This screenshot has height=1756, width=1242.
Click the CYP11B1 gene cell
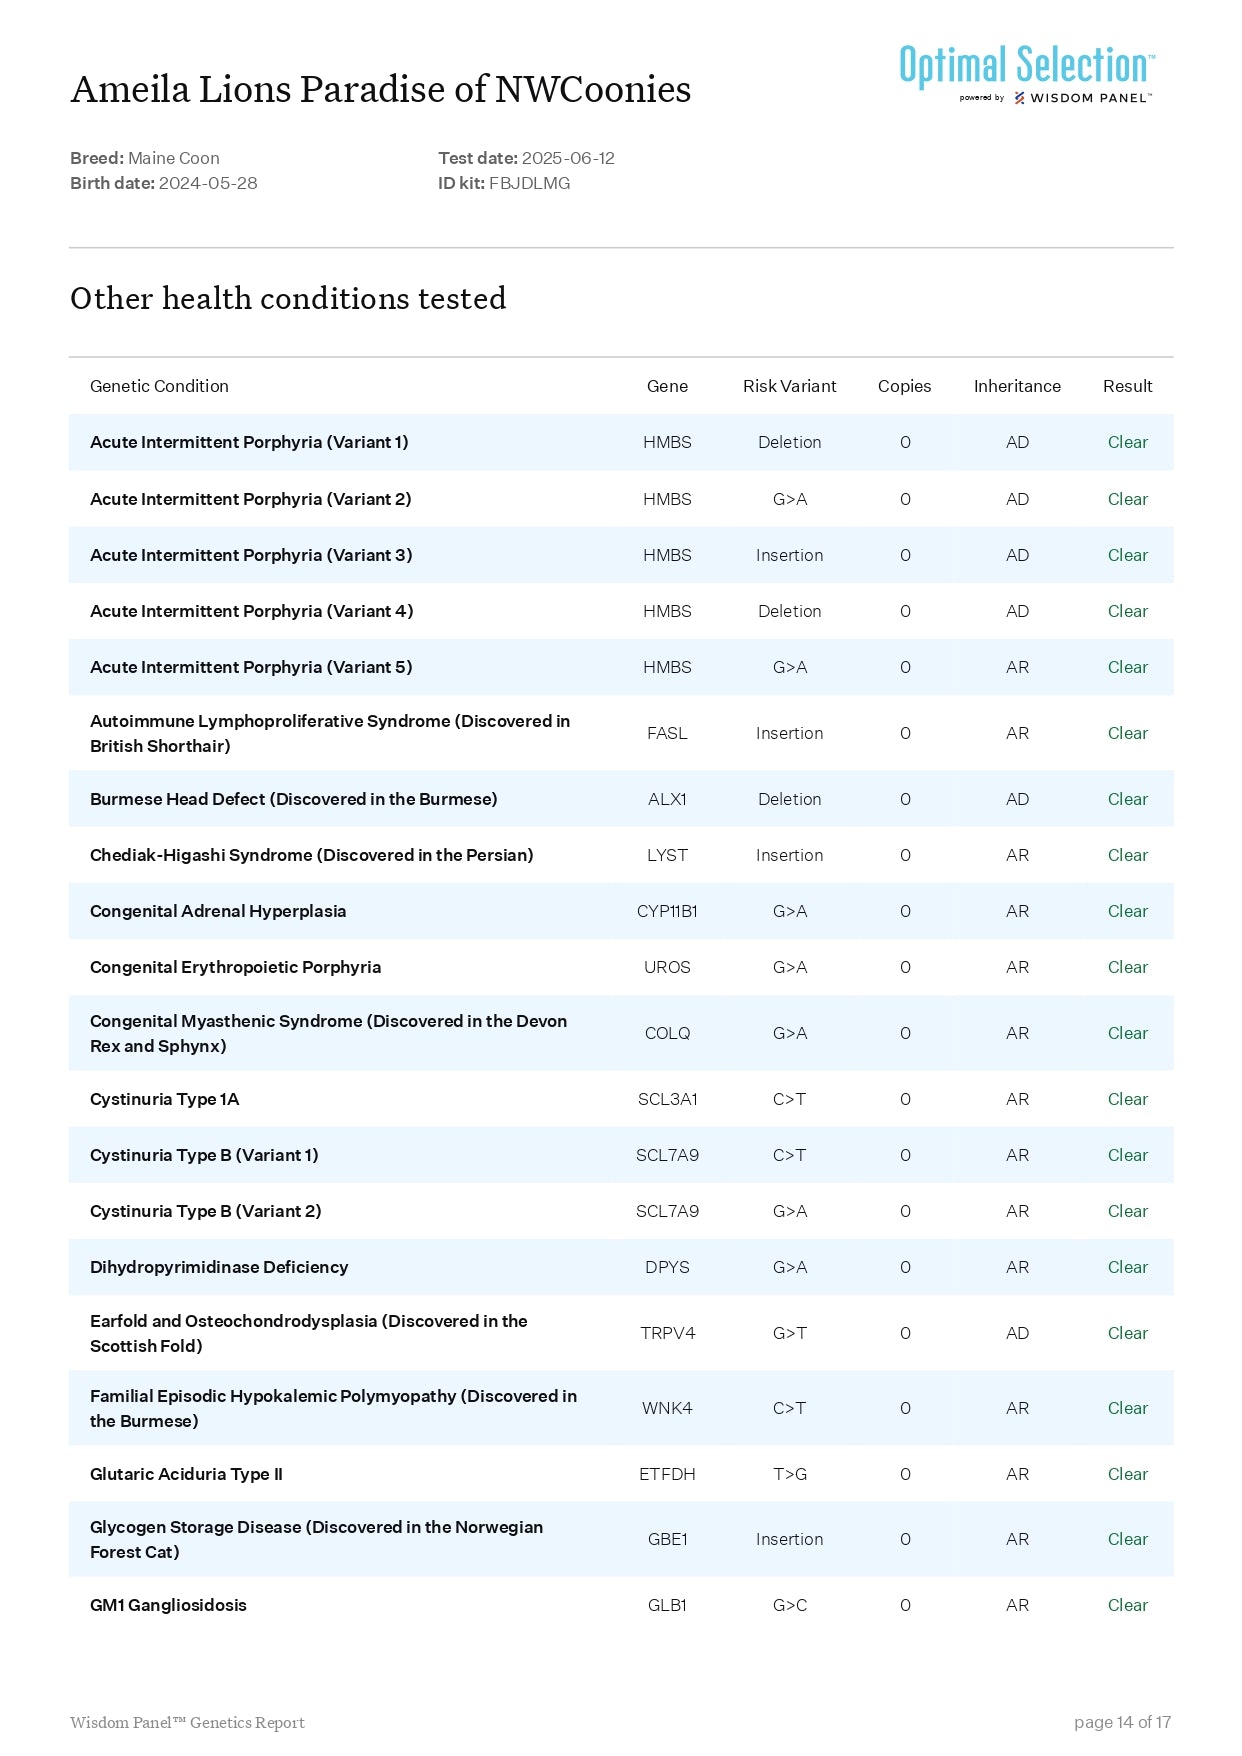click(667, 911)
